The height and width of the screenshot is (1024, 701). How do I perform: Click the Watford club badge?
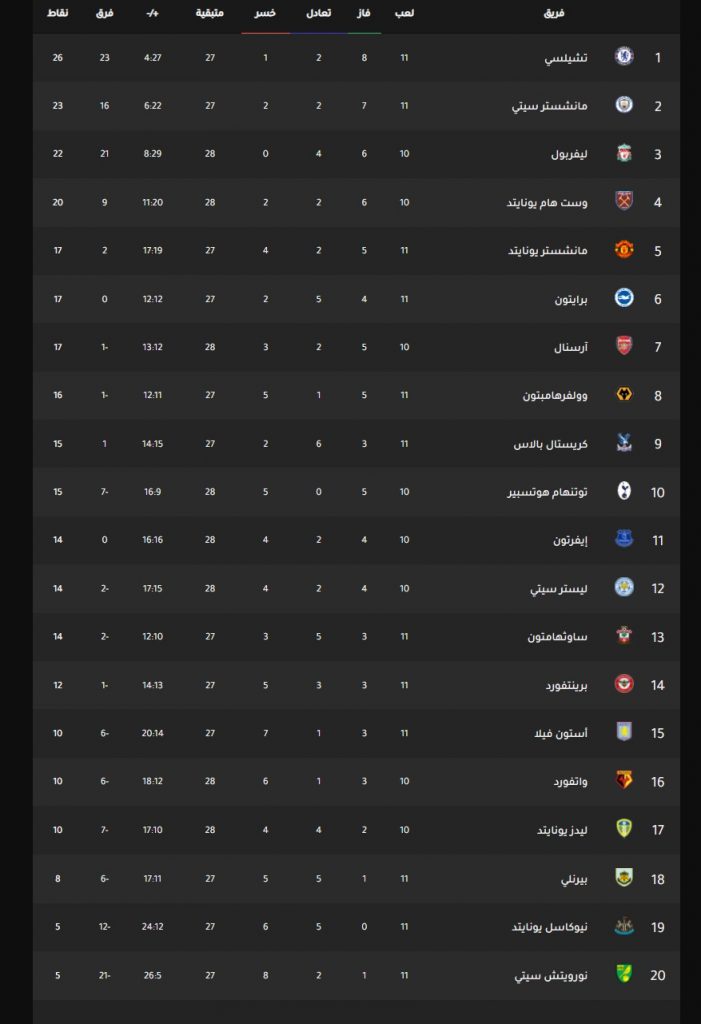point(624,781)
